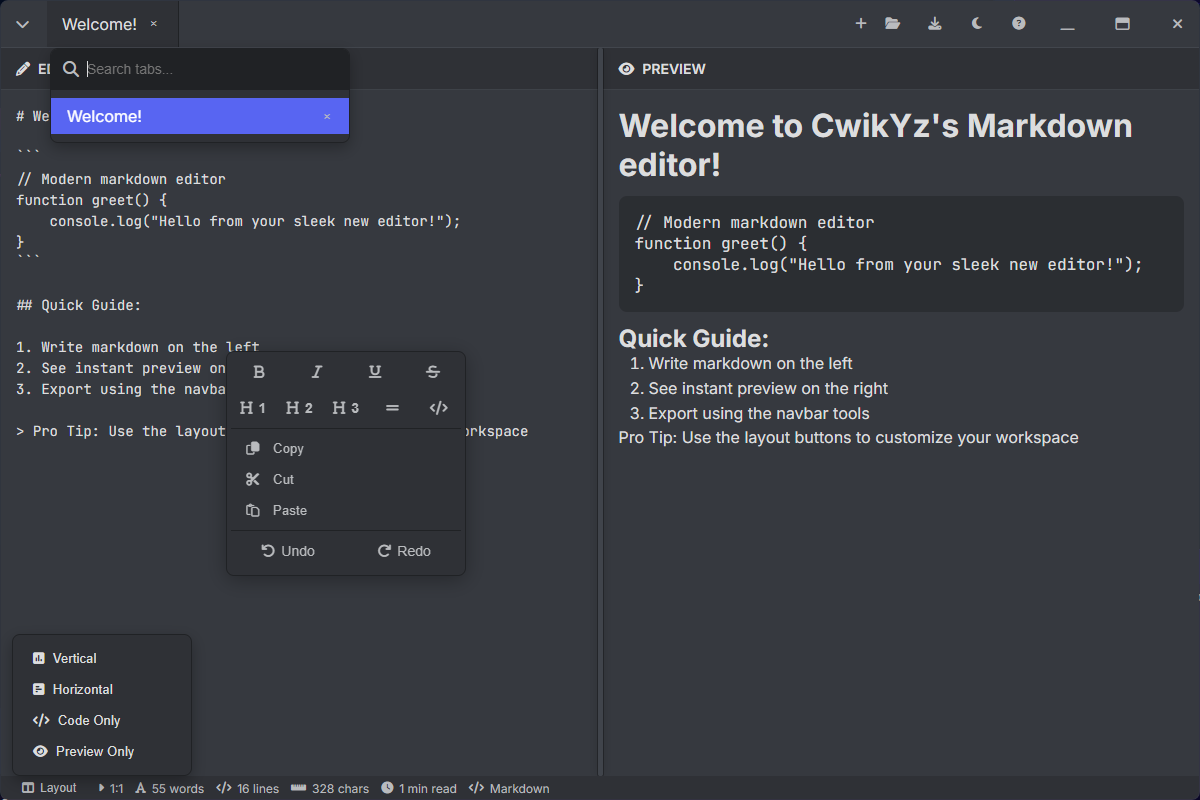Insert Heading 3 using the H3 icon
The height and width of the screenshot is (800, 1200).
pyautogui.click(x=346, y=408)
